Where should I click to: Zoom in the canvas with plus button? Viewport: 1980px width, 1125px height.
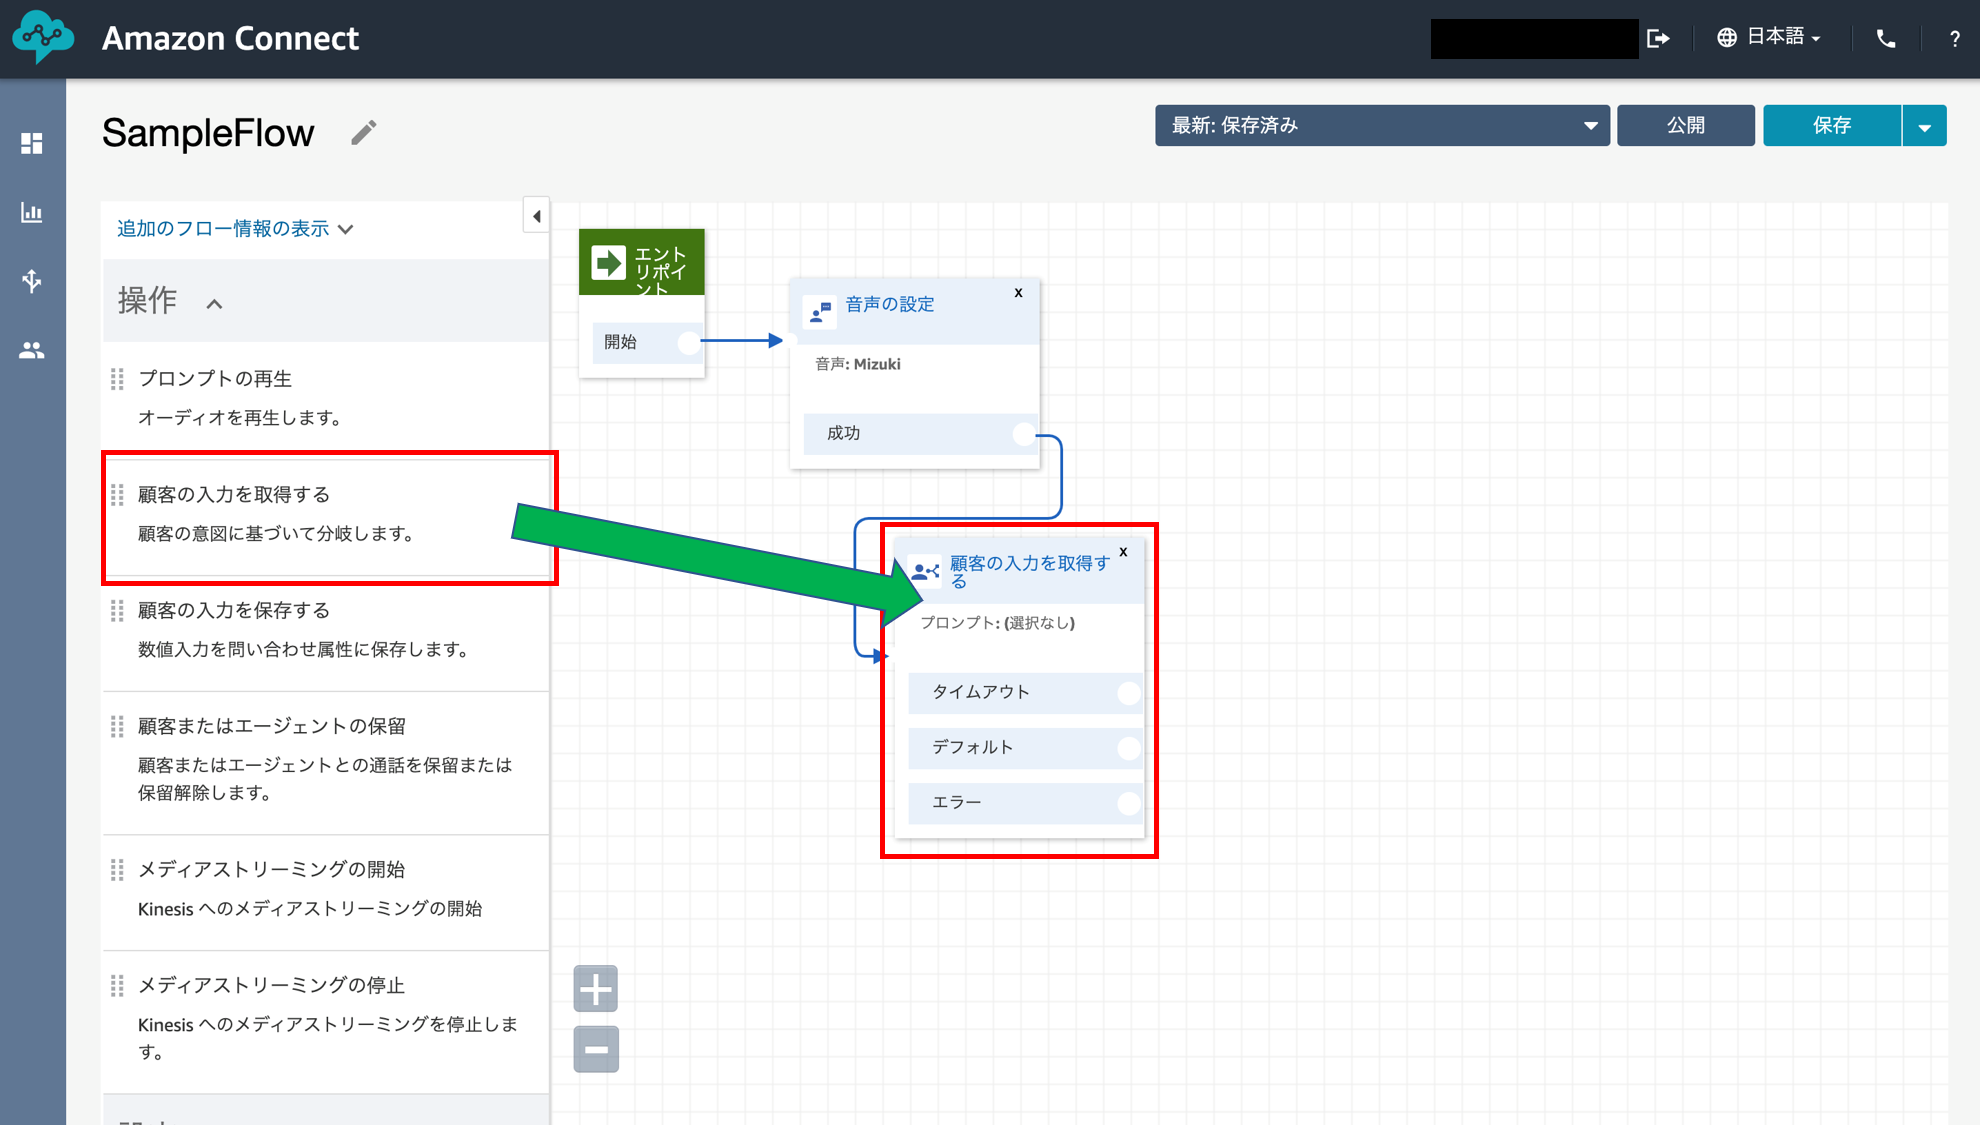(x=596, y=989)
